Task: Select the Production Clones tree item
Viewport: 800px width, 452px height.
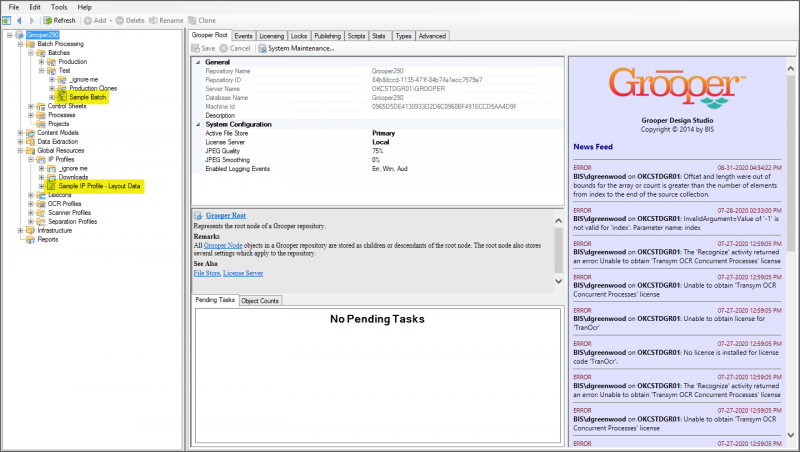Action: pos(93,88)
